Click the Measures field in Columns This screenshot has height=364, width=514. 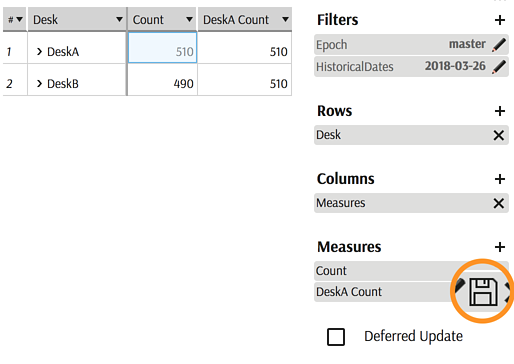point(411,203)
